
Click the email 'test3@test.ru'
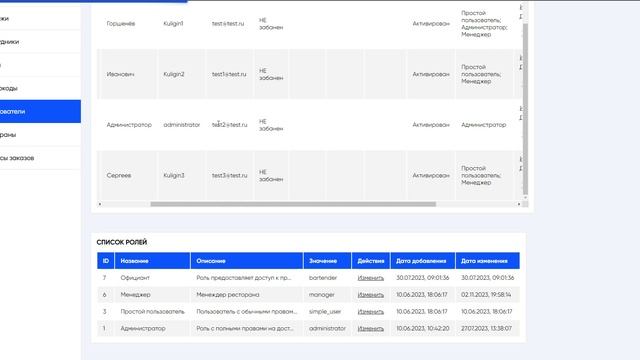229,176
